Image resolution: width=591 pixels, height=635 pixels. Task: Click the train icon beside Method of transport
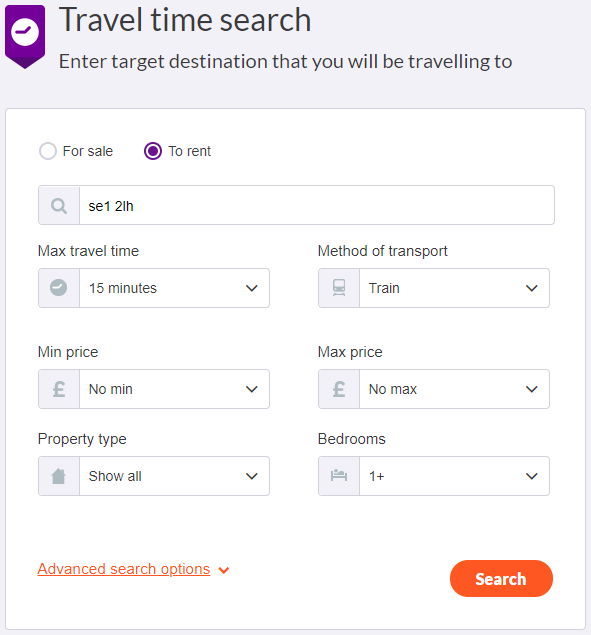339,288
